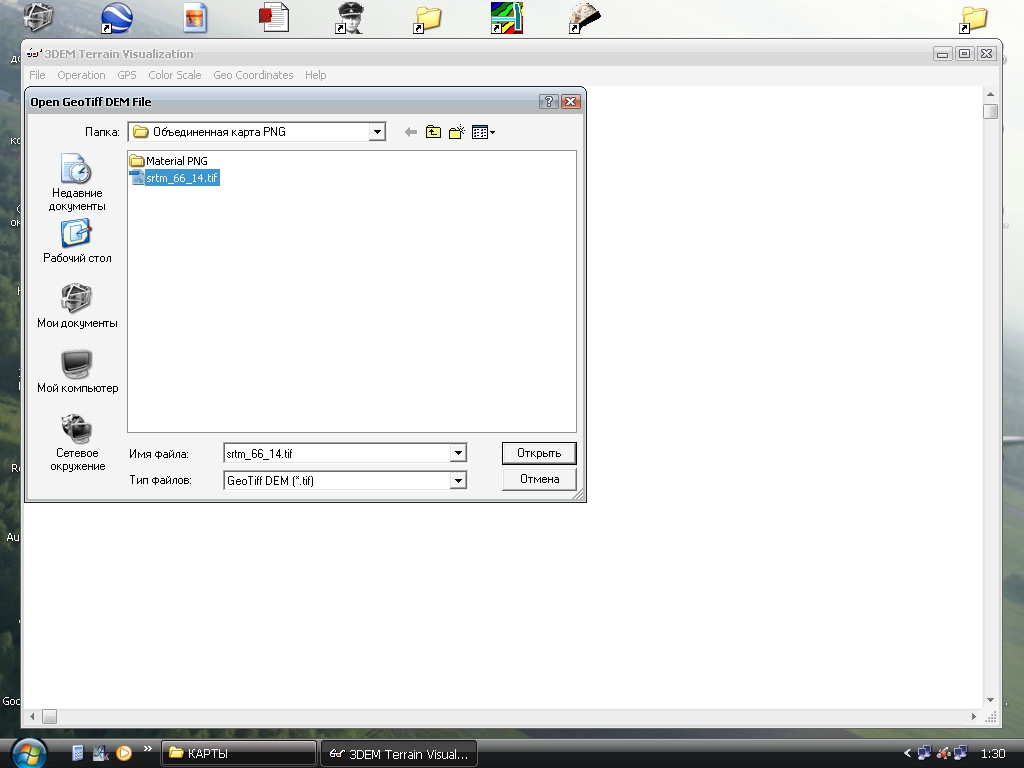Open the officer portrait desktop shortcut
The width and height of the screenshot is (1024, 768).
tap(350, 18)
